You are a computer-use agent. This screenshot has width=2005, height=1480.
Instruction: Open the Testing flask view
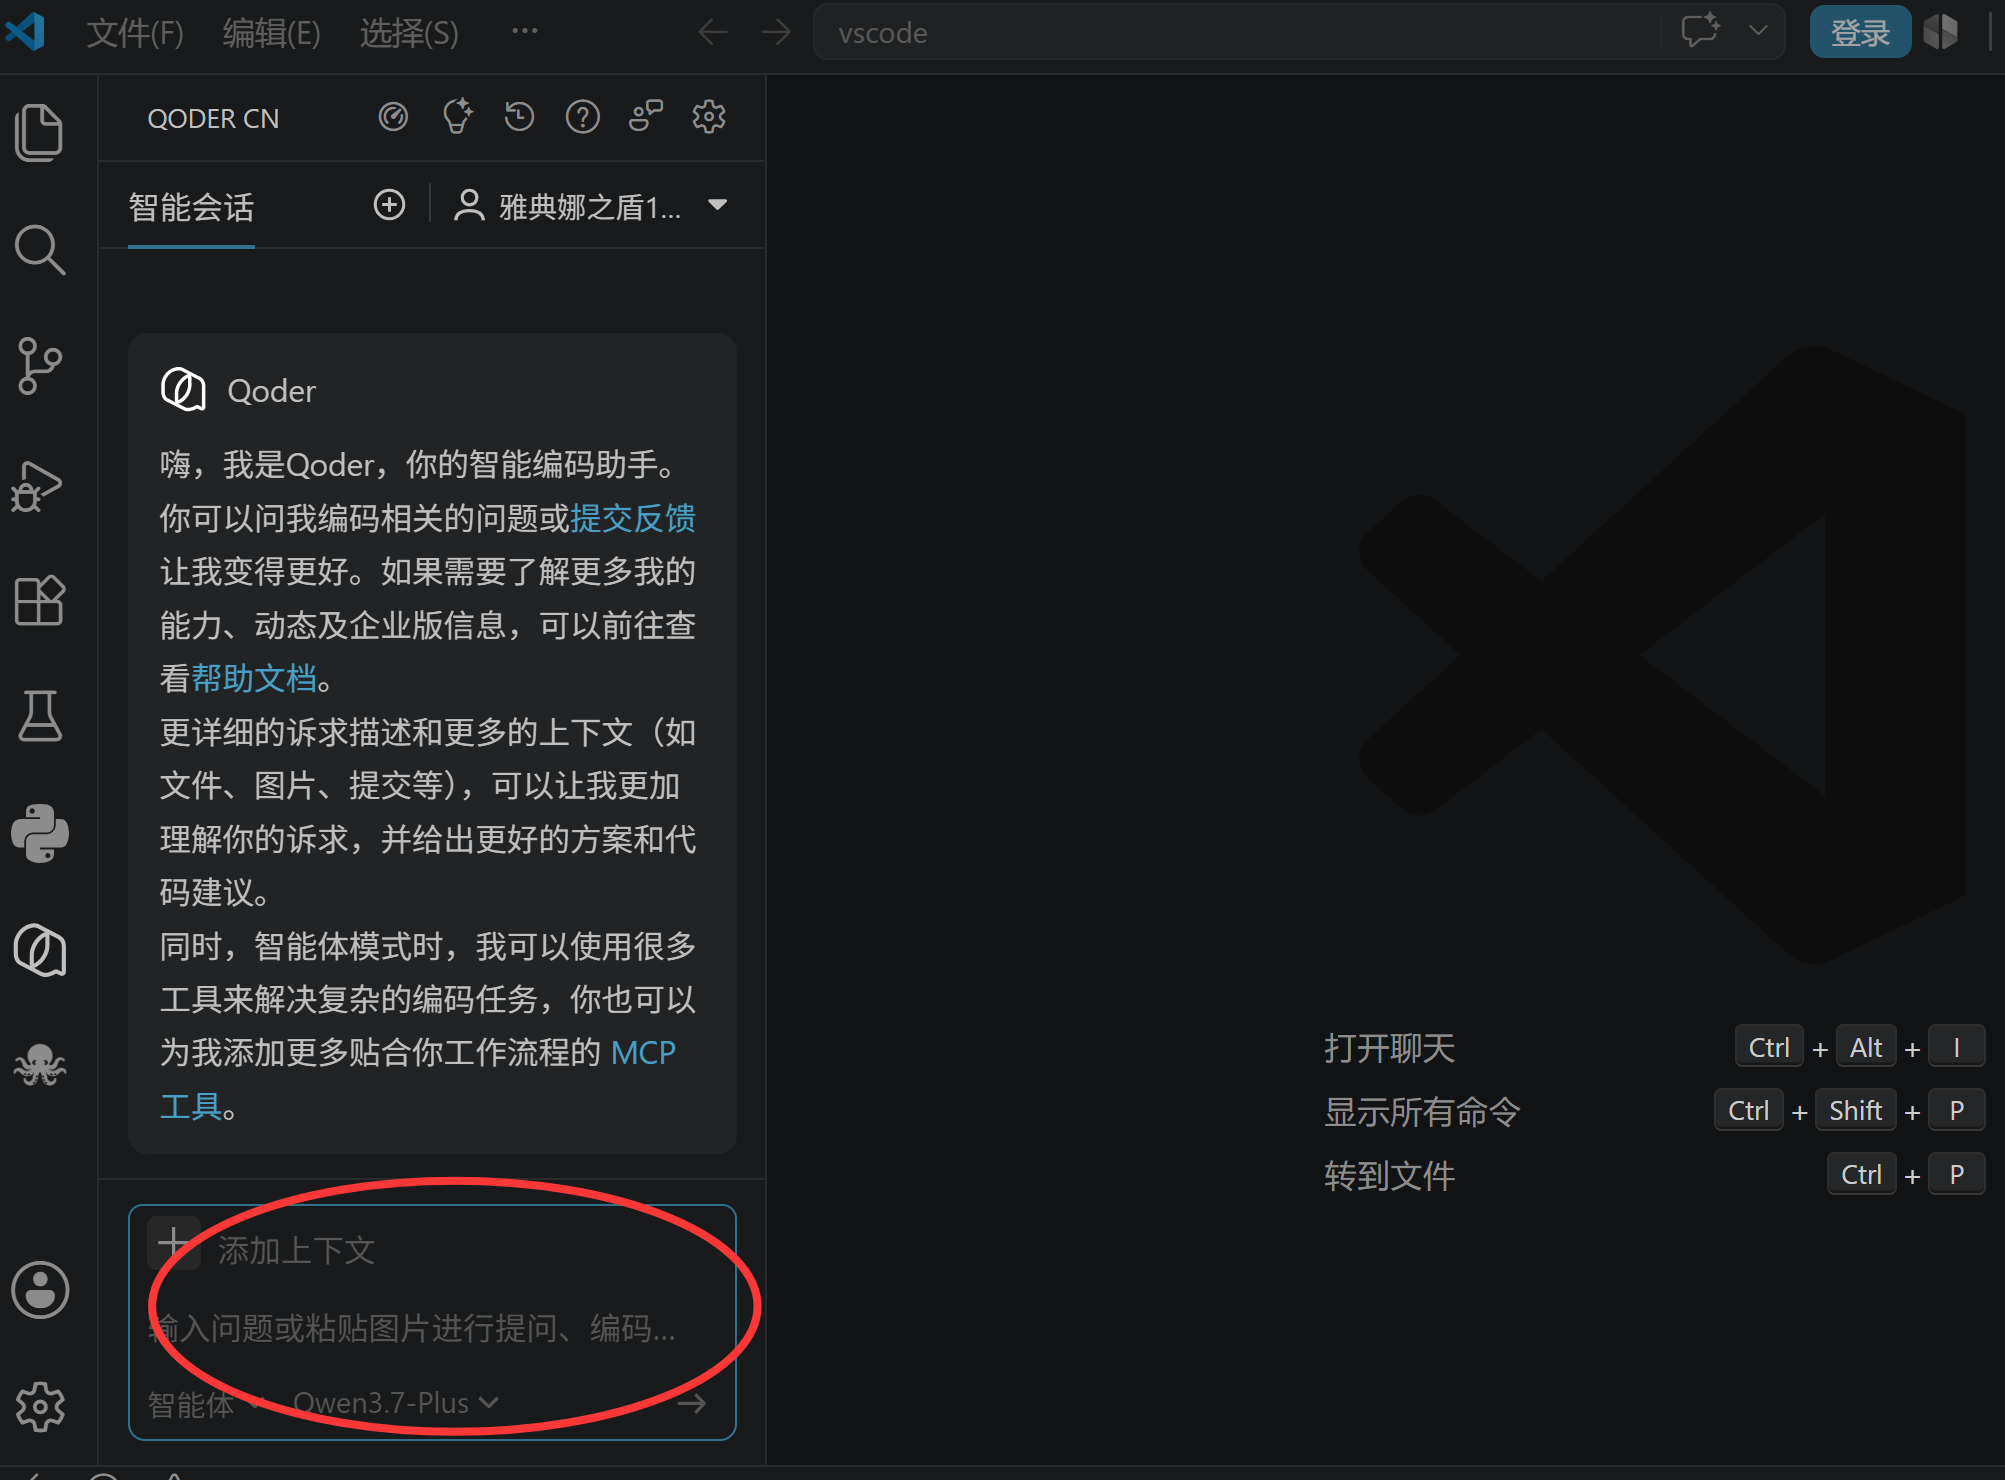click(40, 716)
